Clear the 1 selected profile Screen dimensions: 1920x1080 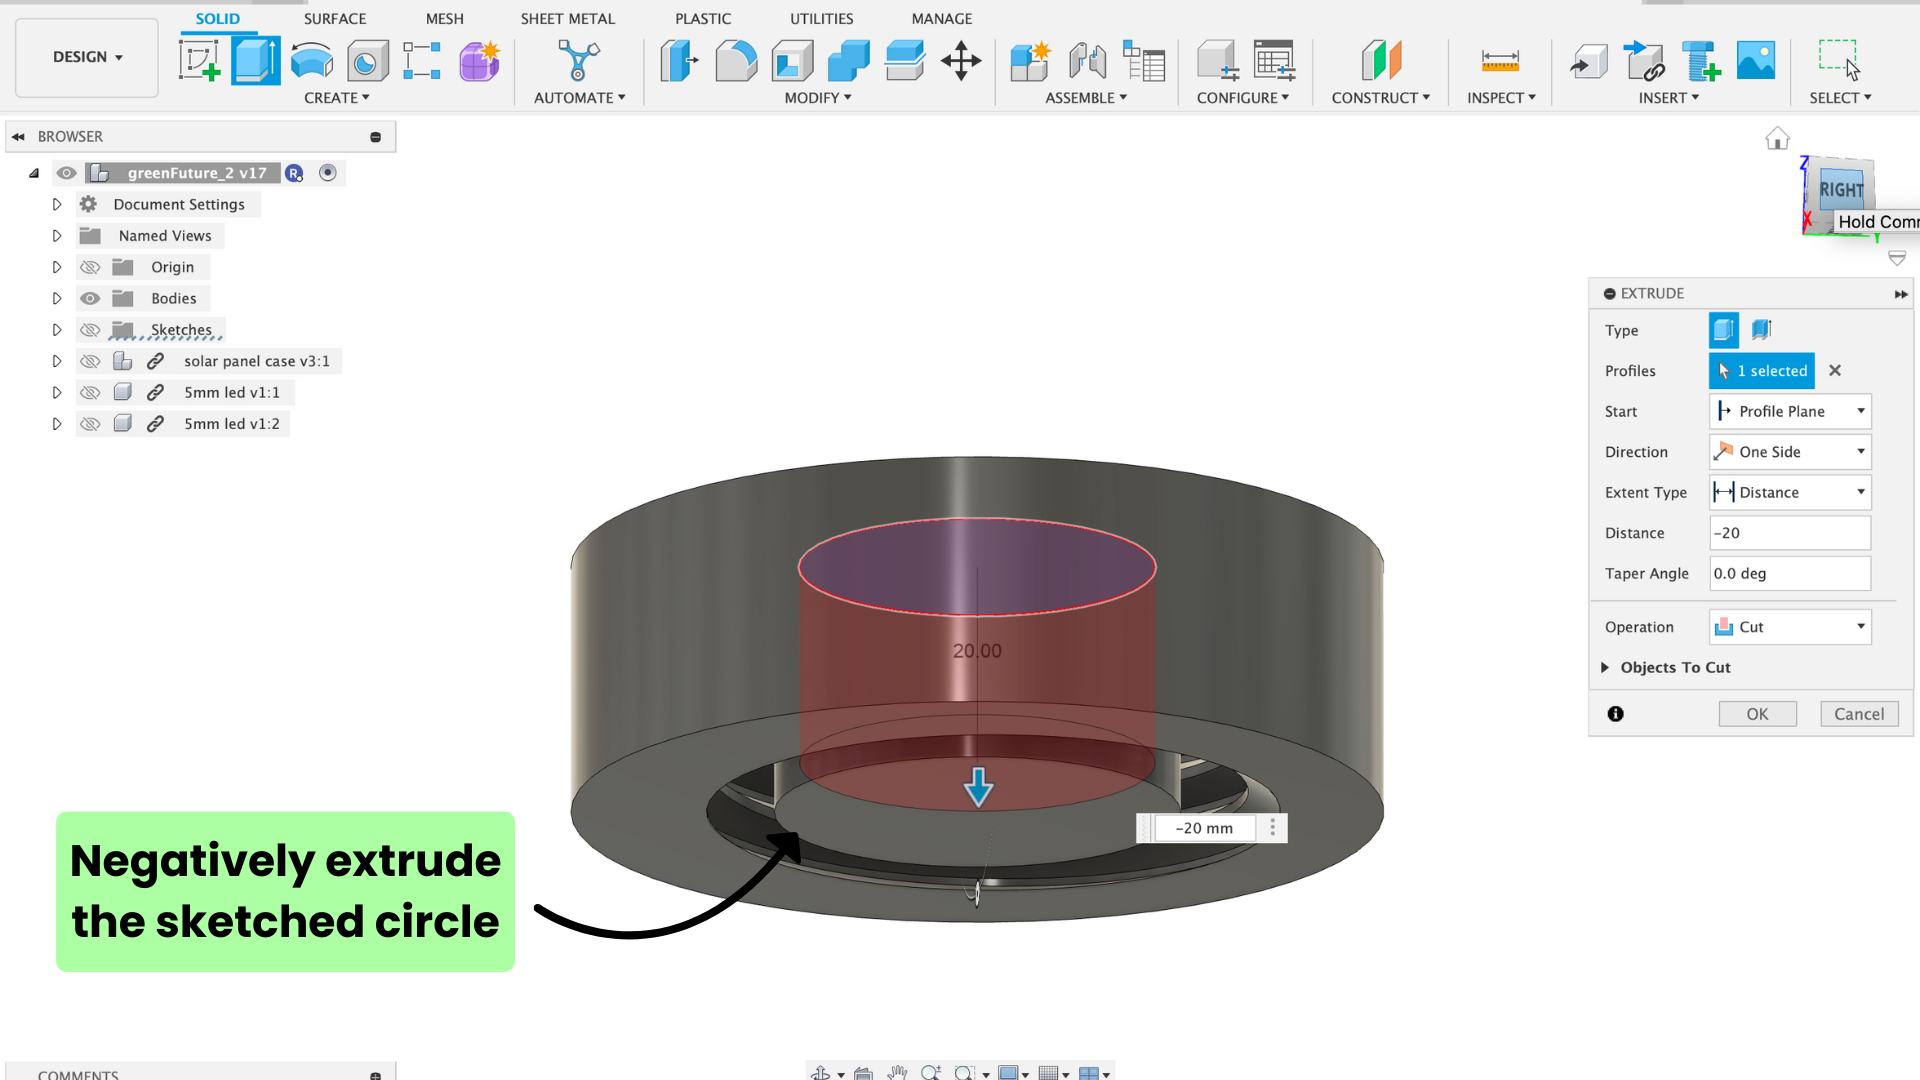(1835, 370)
